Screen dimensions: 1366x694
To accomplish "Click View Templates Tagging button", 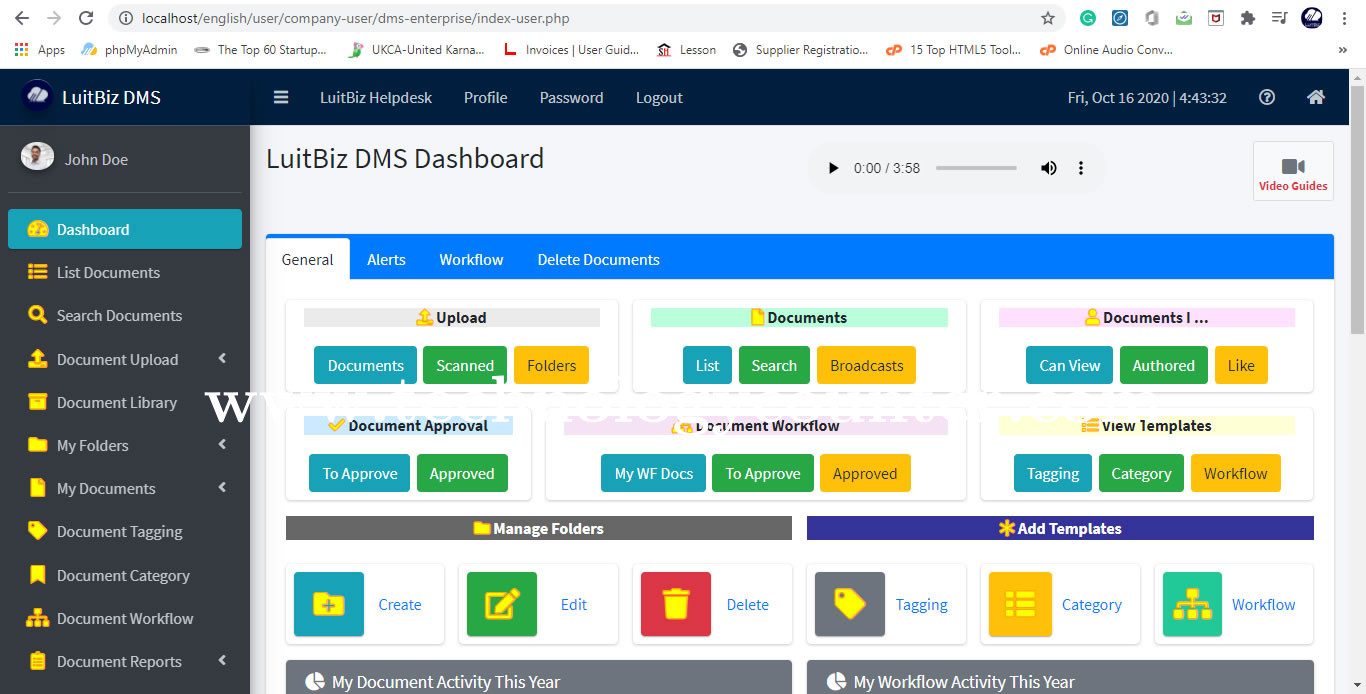I will click(1053, 473).
